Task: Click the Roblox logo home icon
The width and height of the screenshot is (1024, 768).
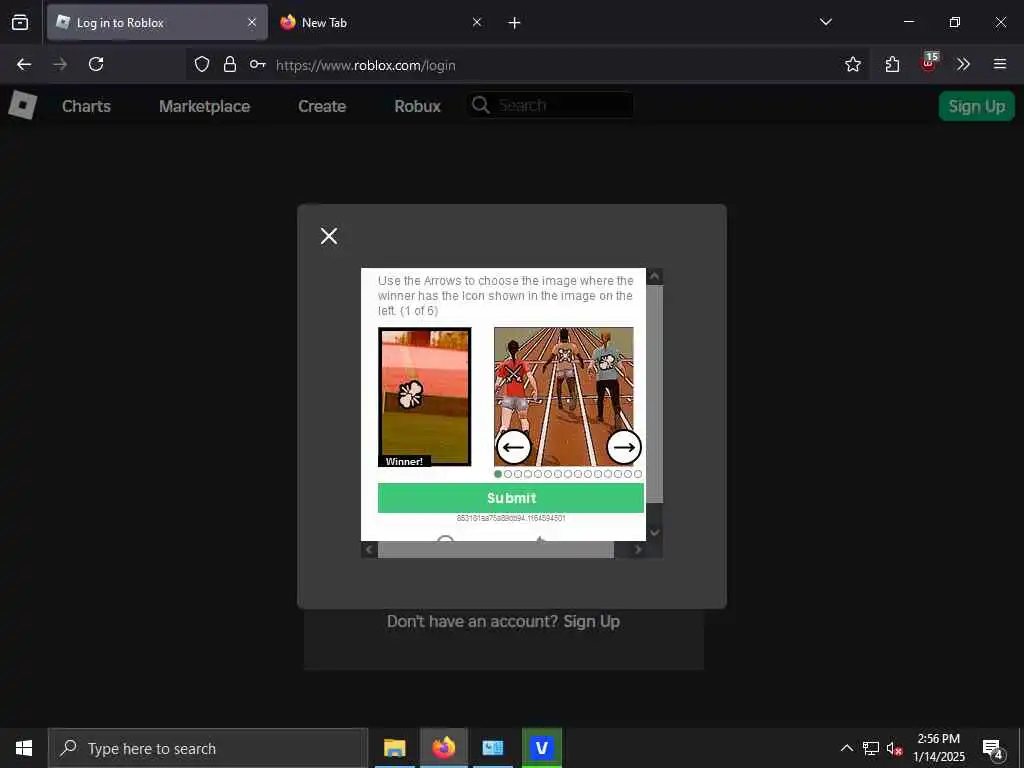Action: pyautogui.click(x=23, y=105)
